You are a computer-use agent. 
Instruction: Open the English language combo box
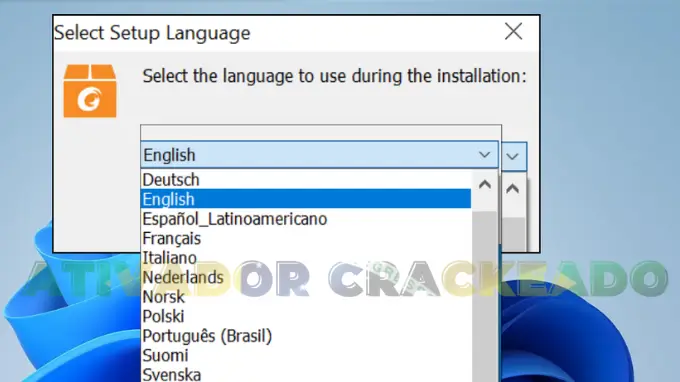click(320, 155)
